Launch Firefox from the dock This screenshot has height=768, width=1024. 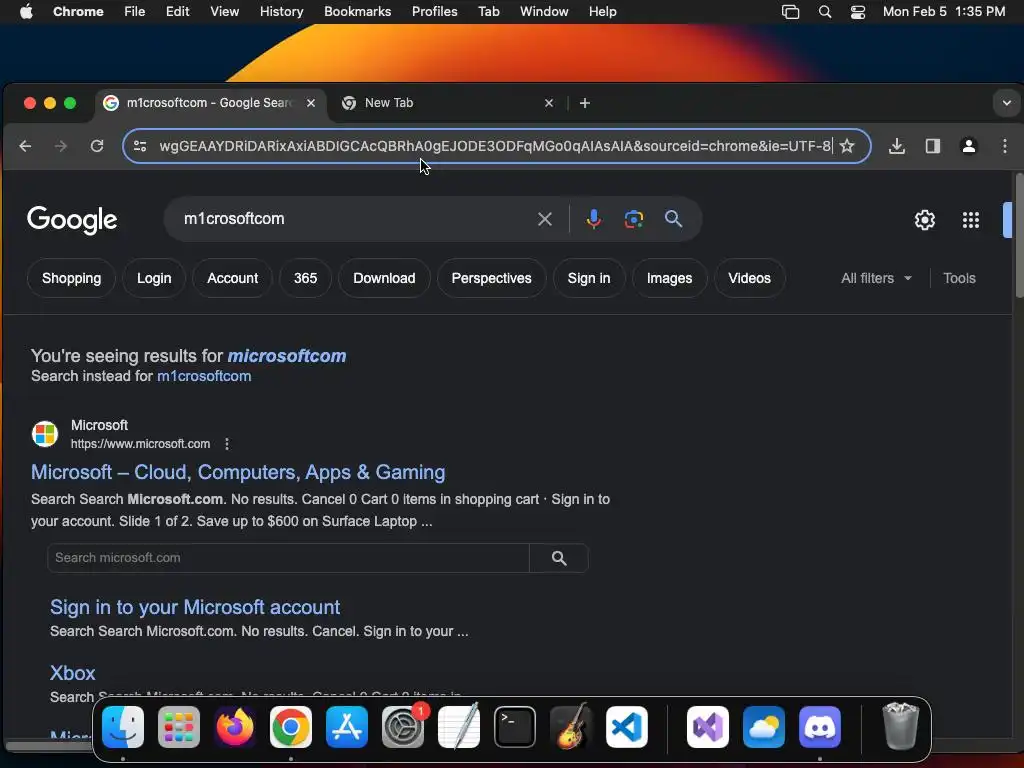[234, 727]
